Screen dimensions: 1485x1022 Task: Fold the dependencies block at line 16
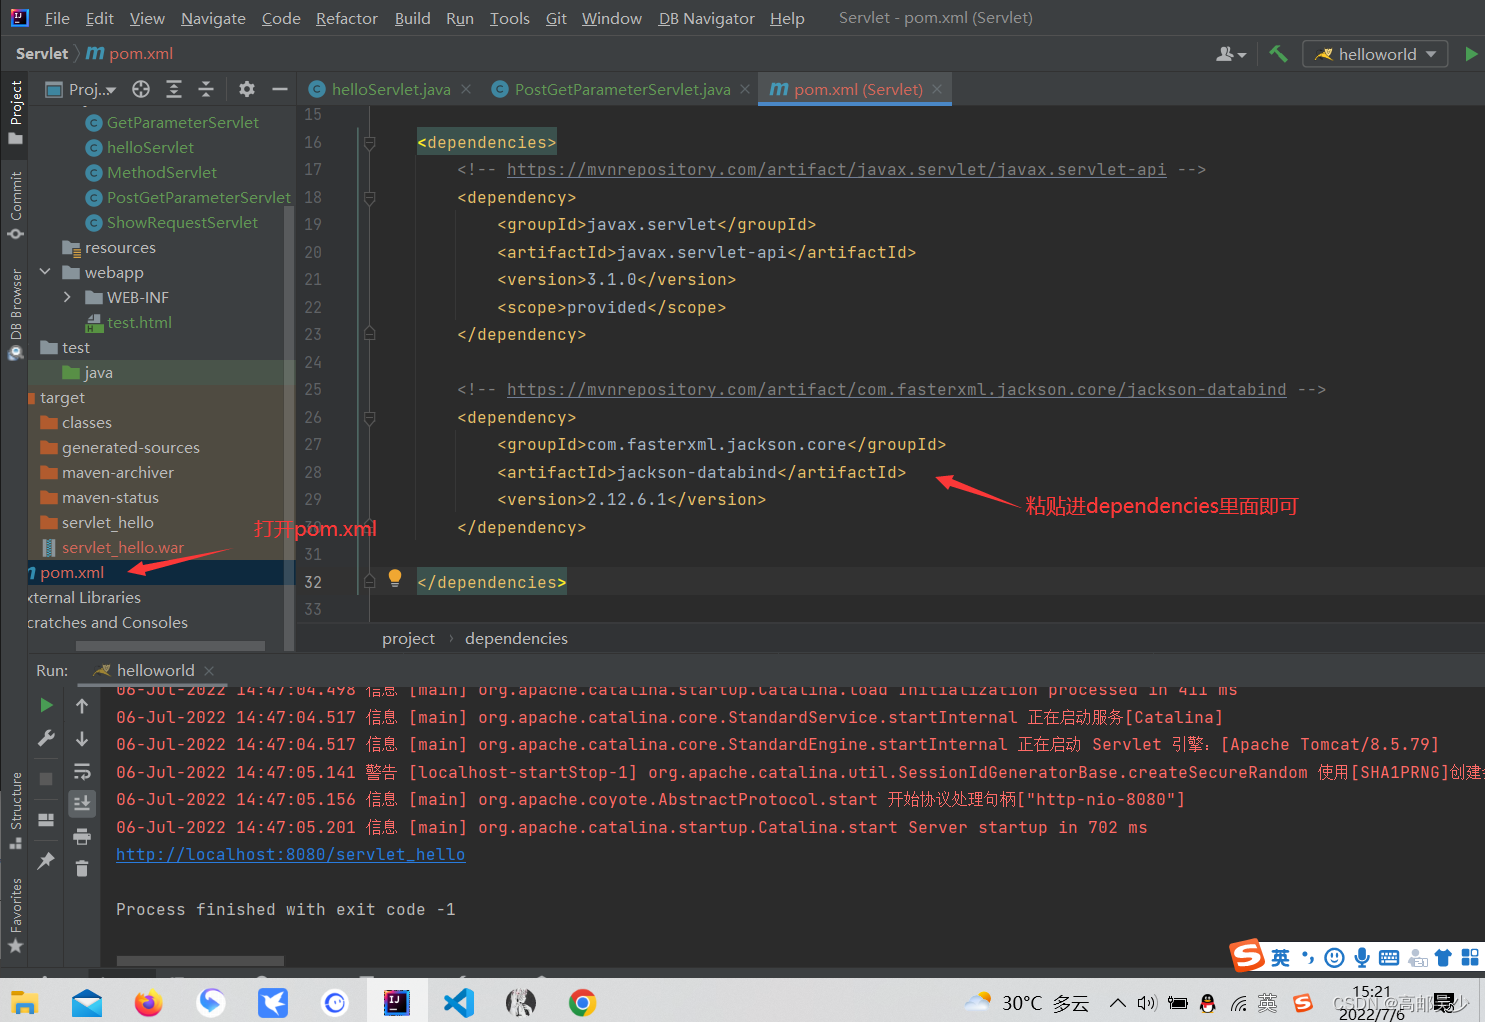[x=369, y=143]
